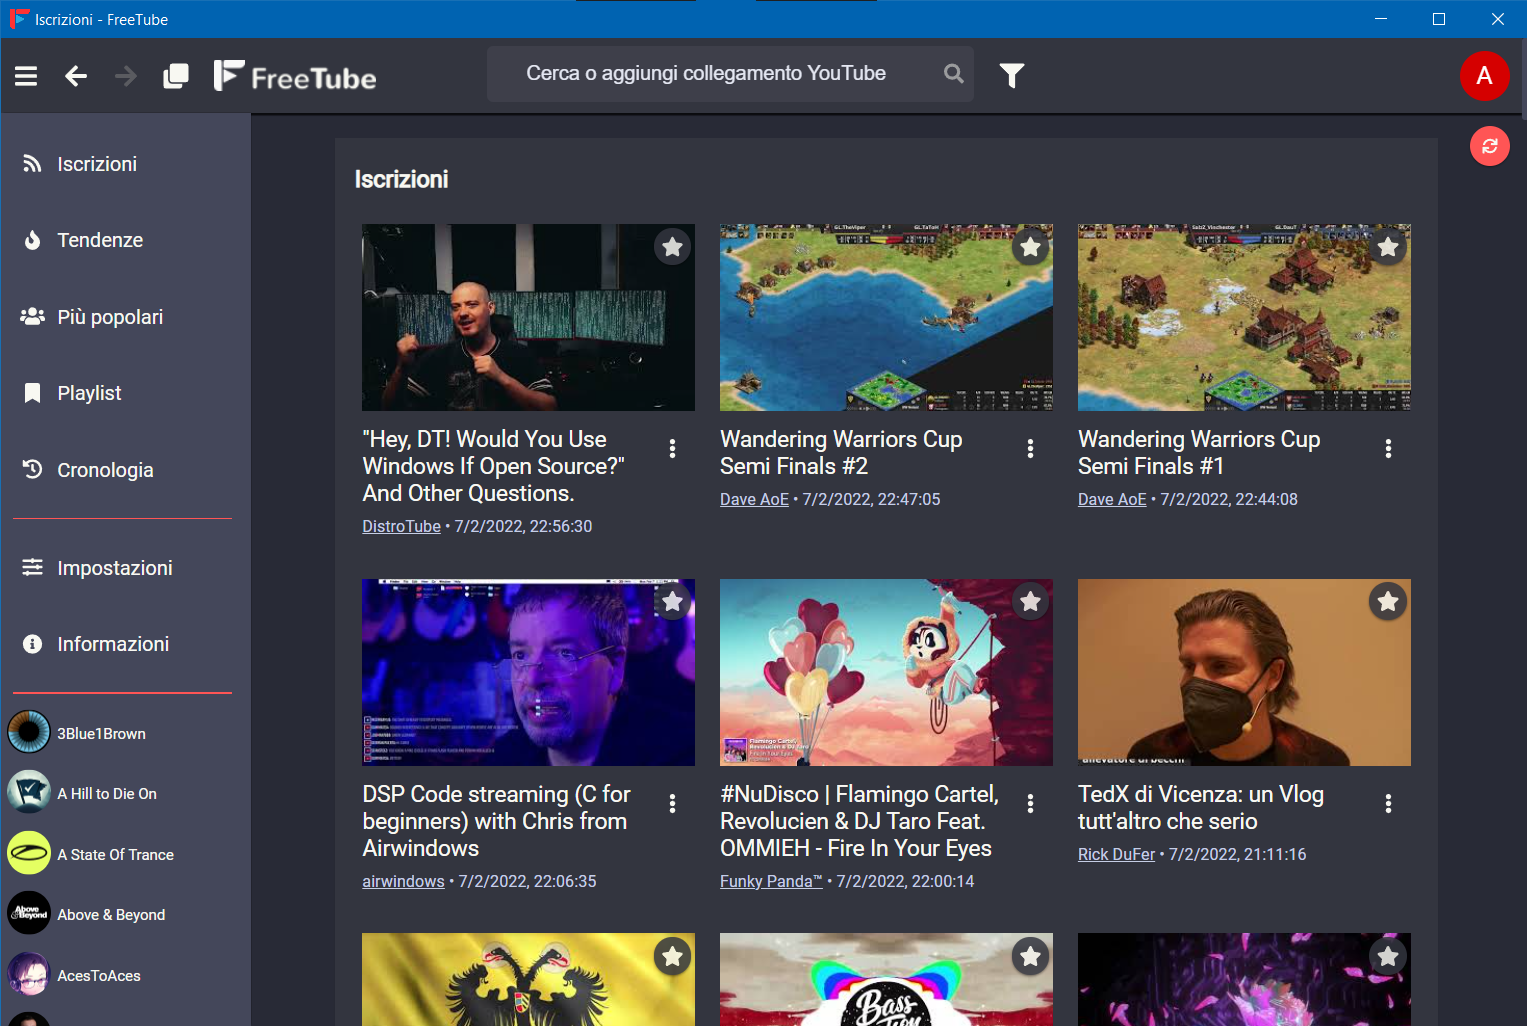Open the options menu on the airwindows video
The width and height of the screenshot is (1527, 1026).
tap(672, 803)
